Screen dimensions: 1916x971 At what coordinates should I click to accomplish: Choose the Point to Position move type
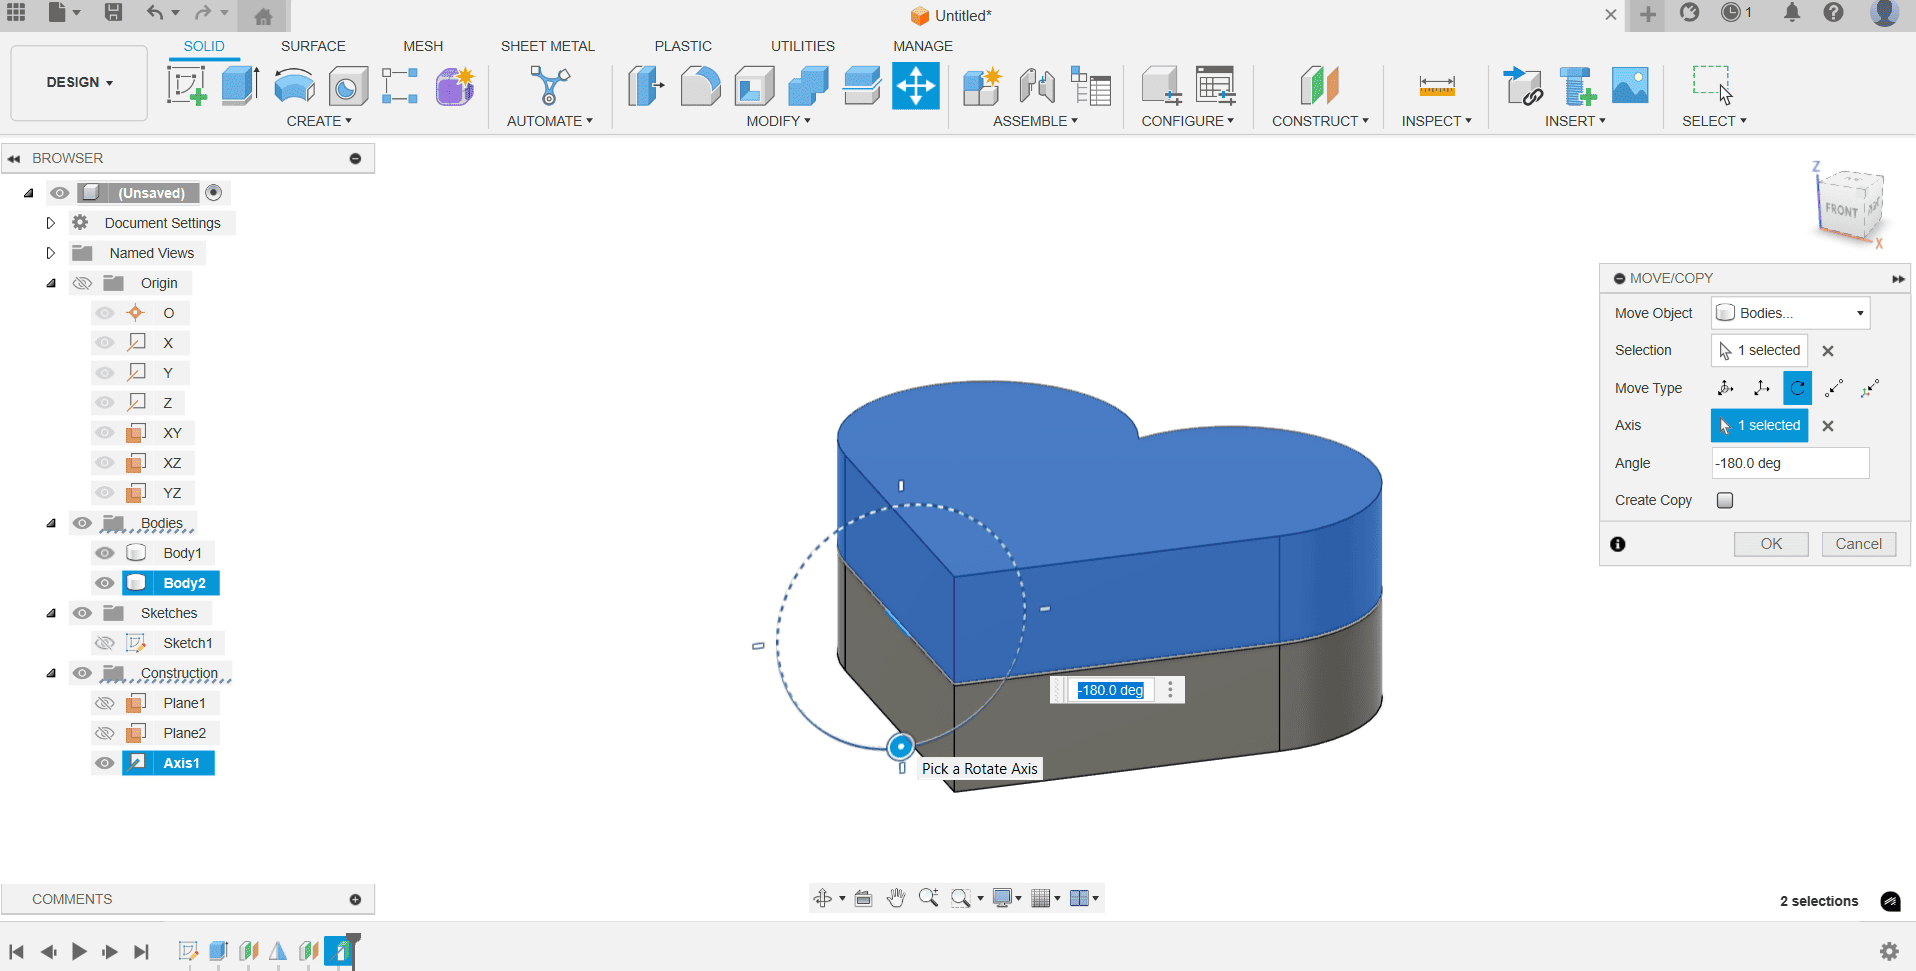point(1870,388)
